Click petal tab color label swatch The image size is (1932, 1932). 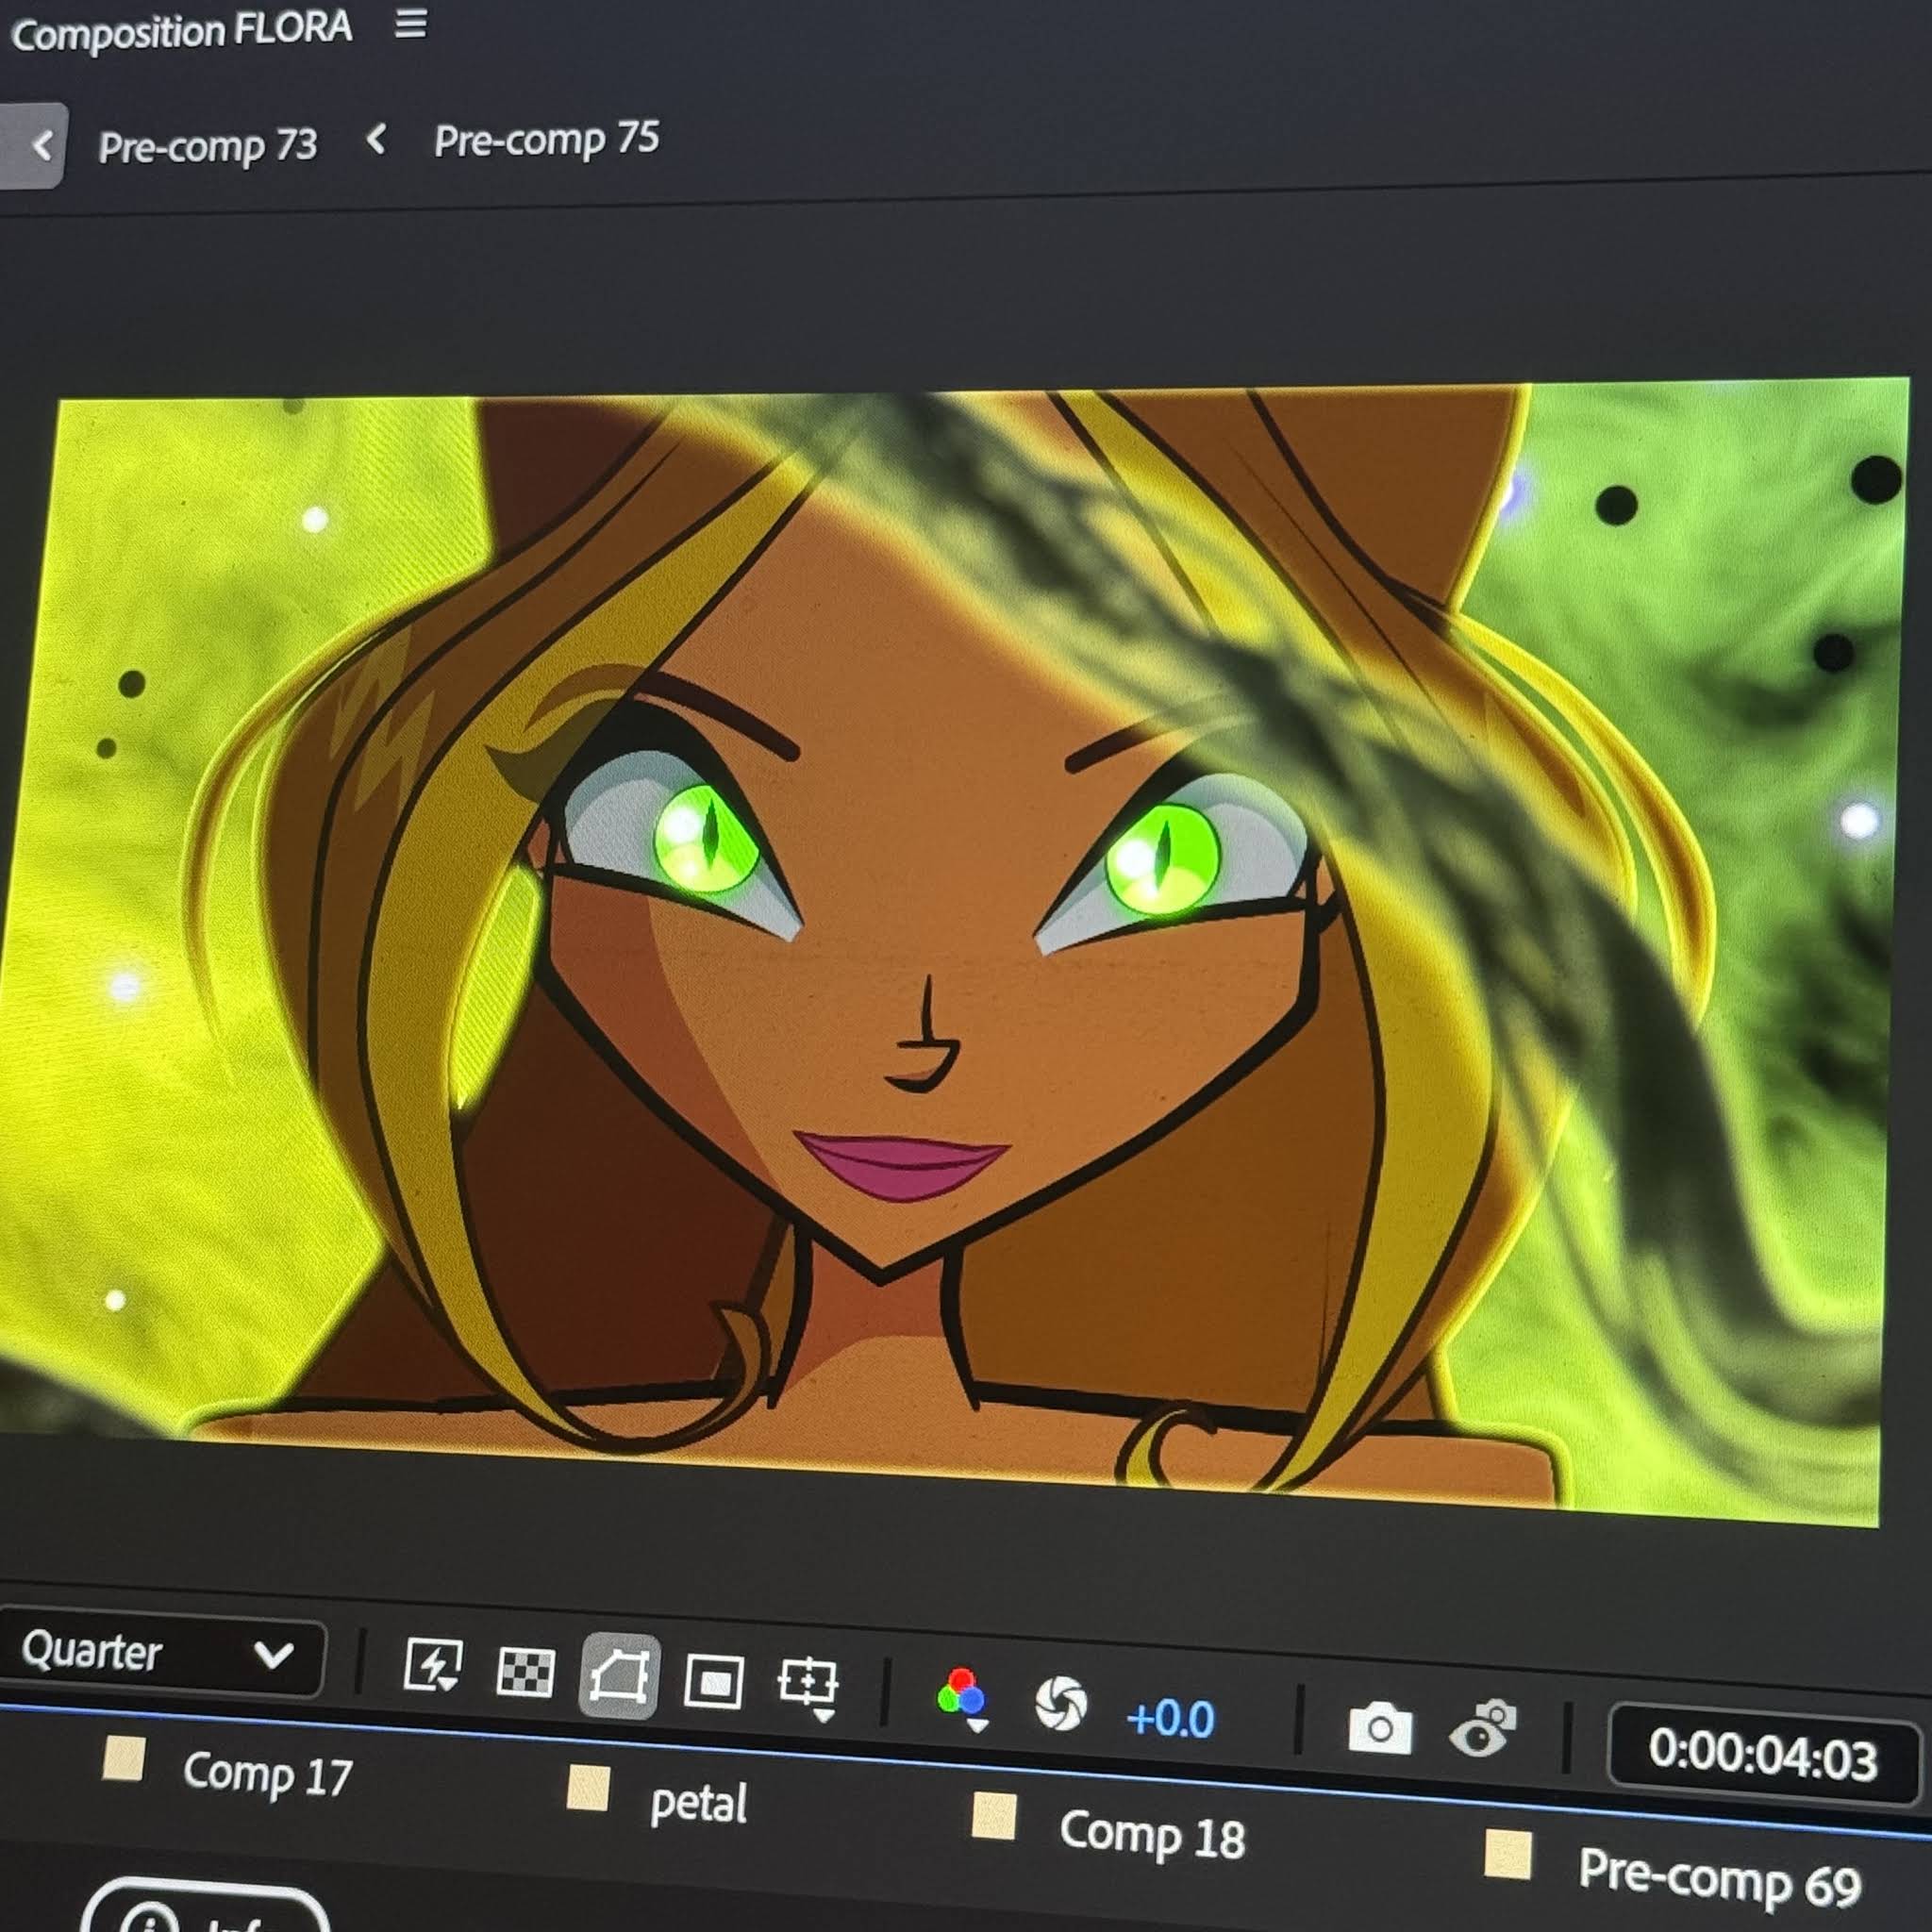[x=588, y=1788]
